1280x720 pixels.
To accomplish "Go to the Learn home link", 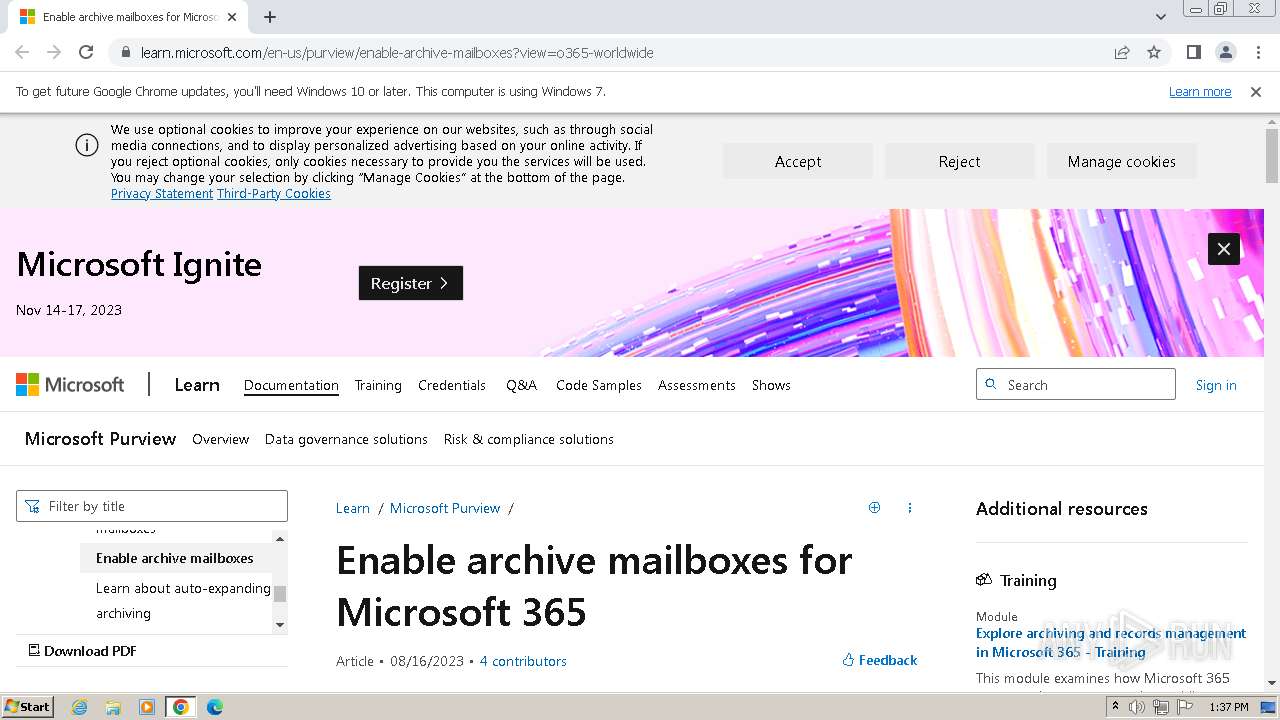I will 197,384.
